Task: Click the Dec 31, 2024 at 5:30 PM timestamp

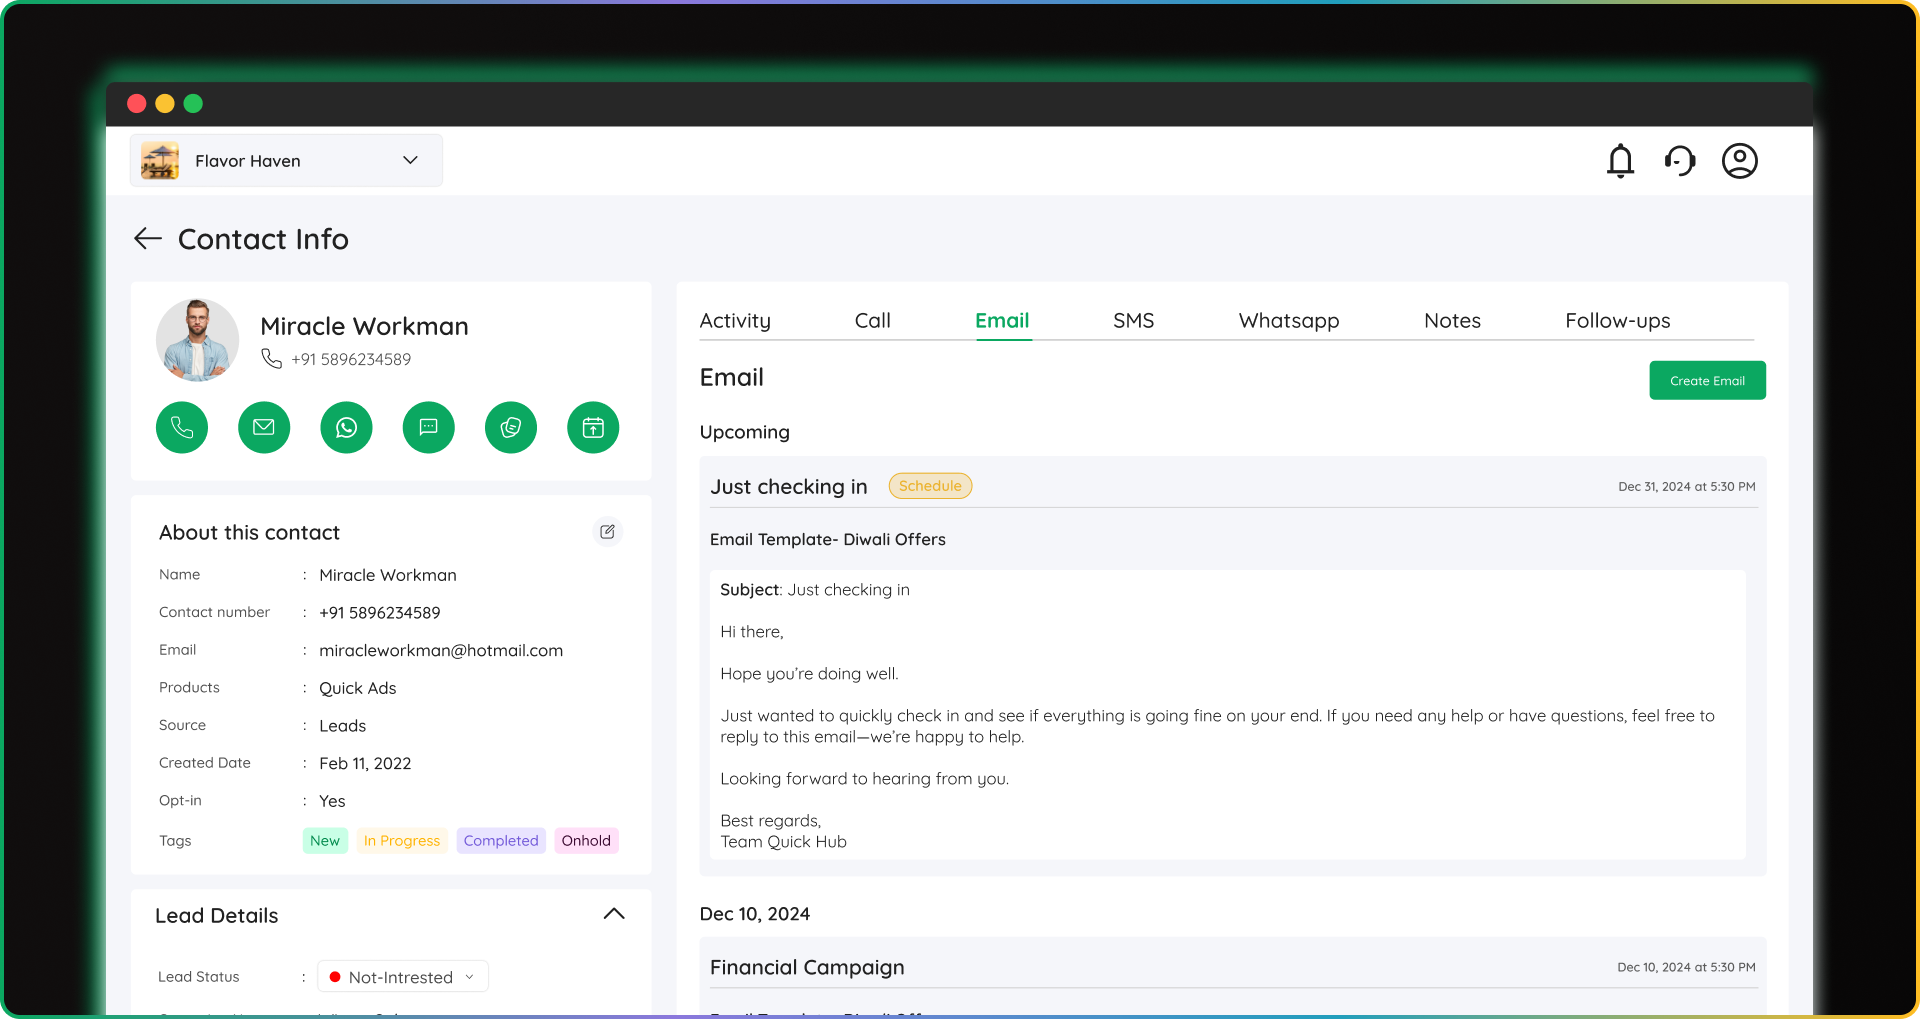Action: pos(1687,487)
